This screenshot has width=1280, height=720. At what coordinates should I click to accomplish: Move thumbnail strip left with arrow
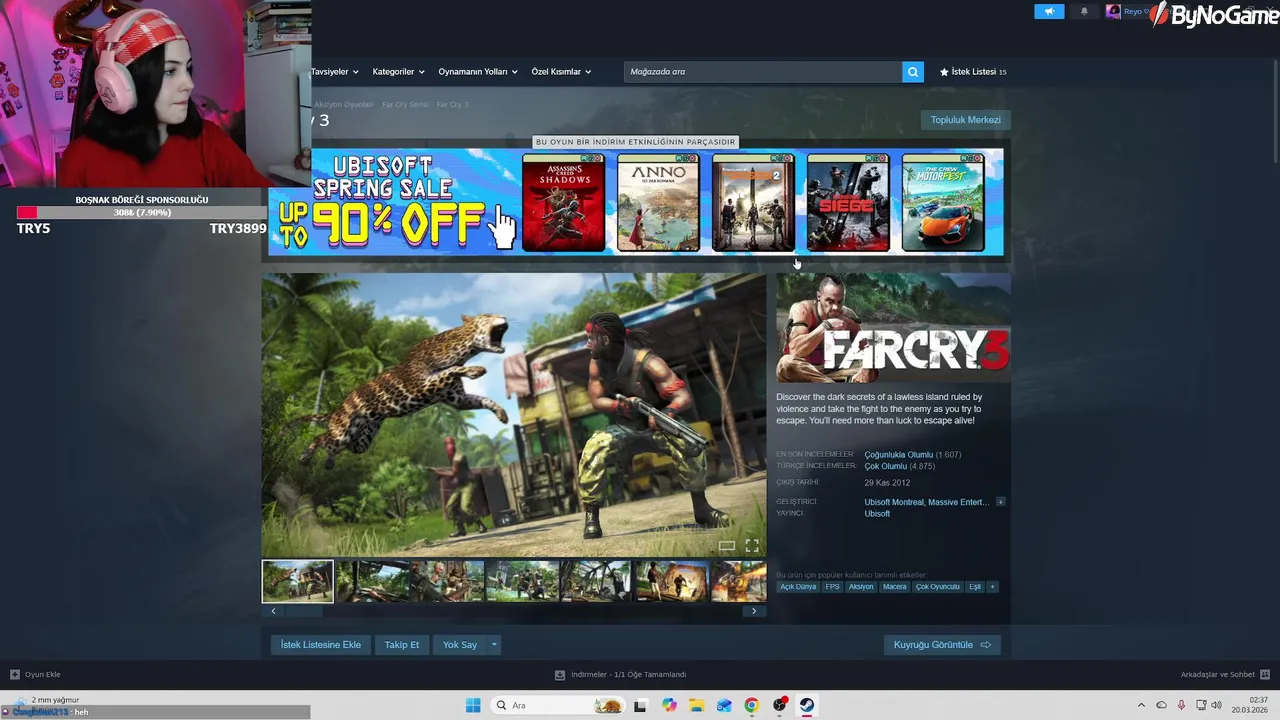click(273, 611)
